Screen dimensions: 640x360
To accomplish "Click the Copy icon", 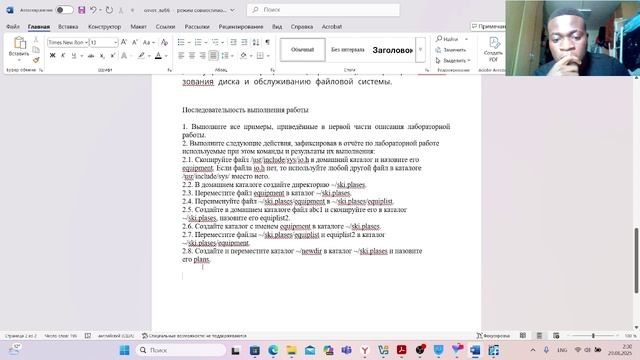I will 36,50.
